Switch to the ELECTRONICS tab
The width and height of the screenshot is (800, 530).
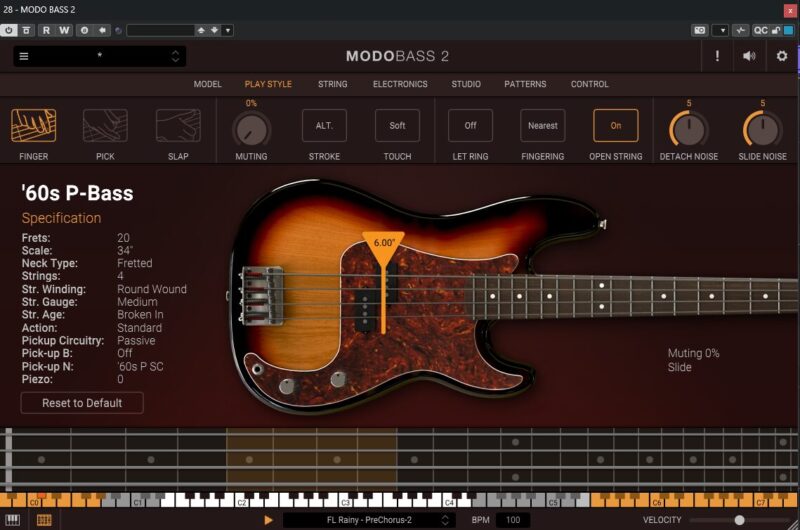[400, 84]
